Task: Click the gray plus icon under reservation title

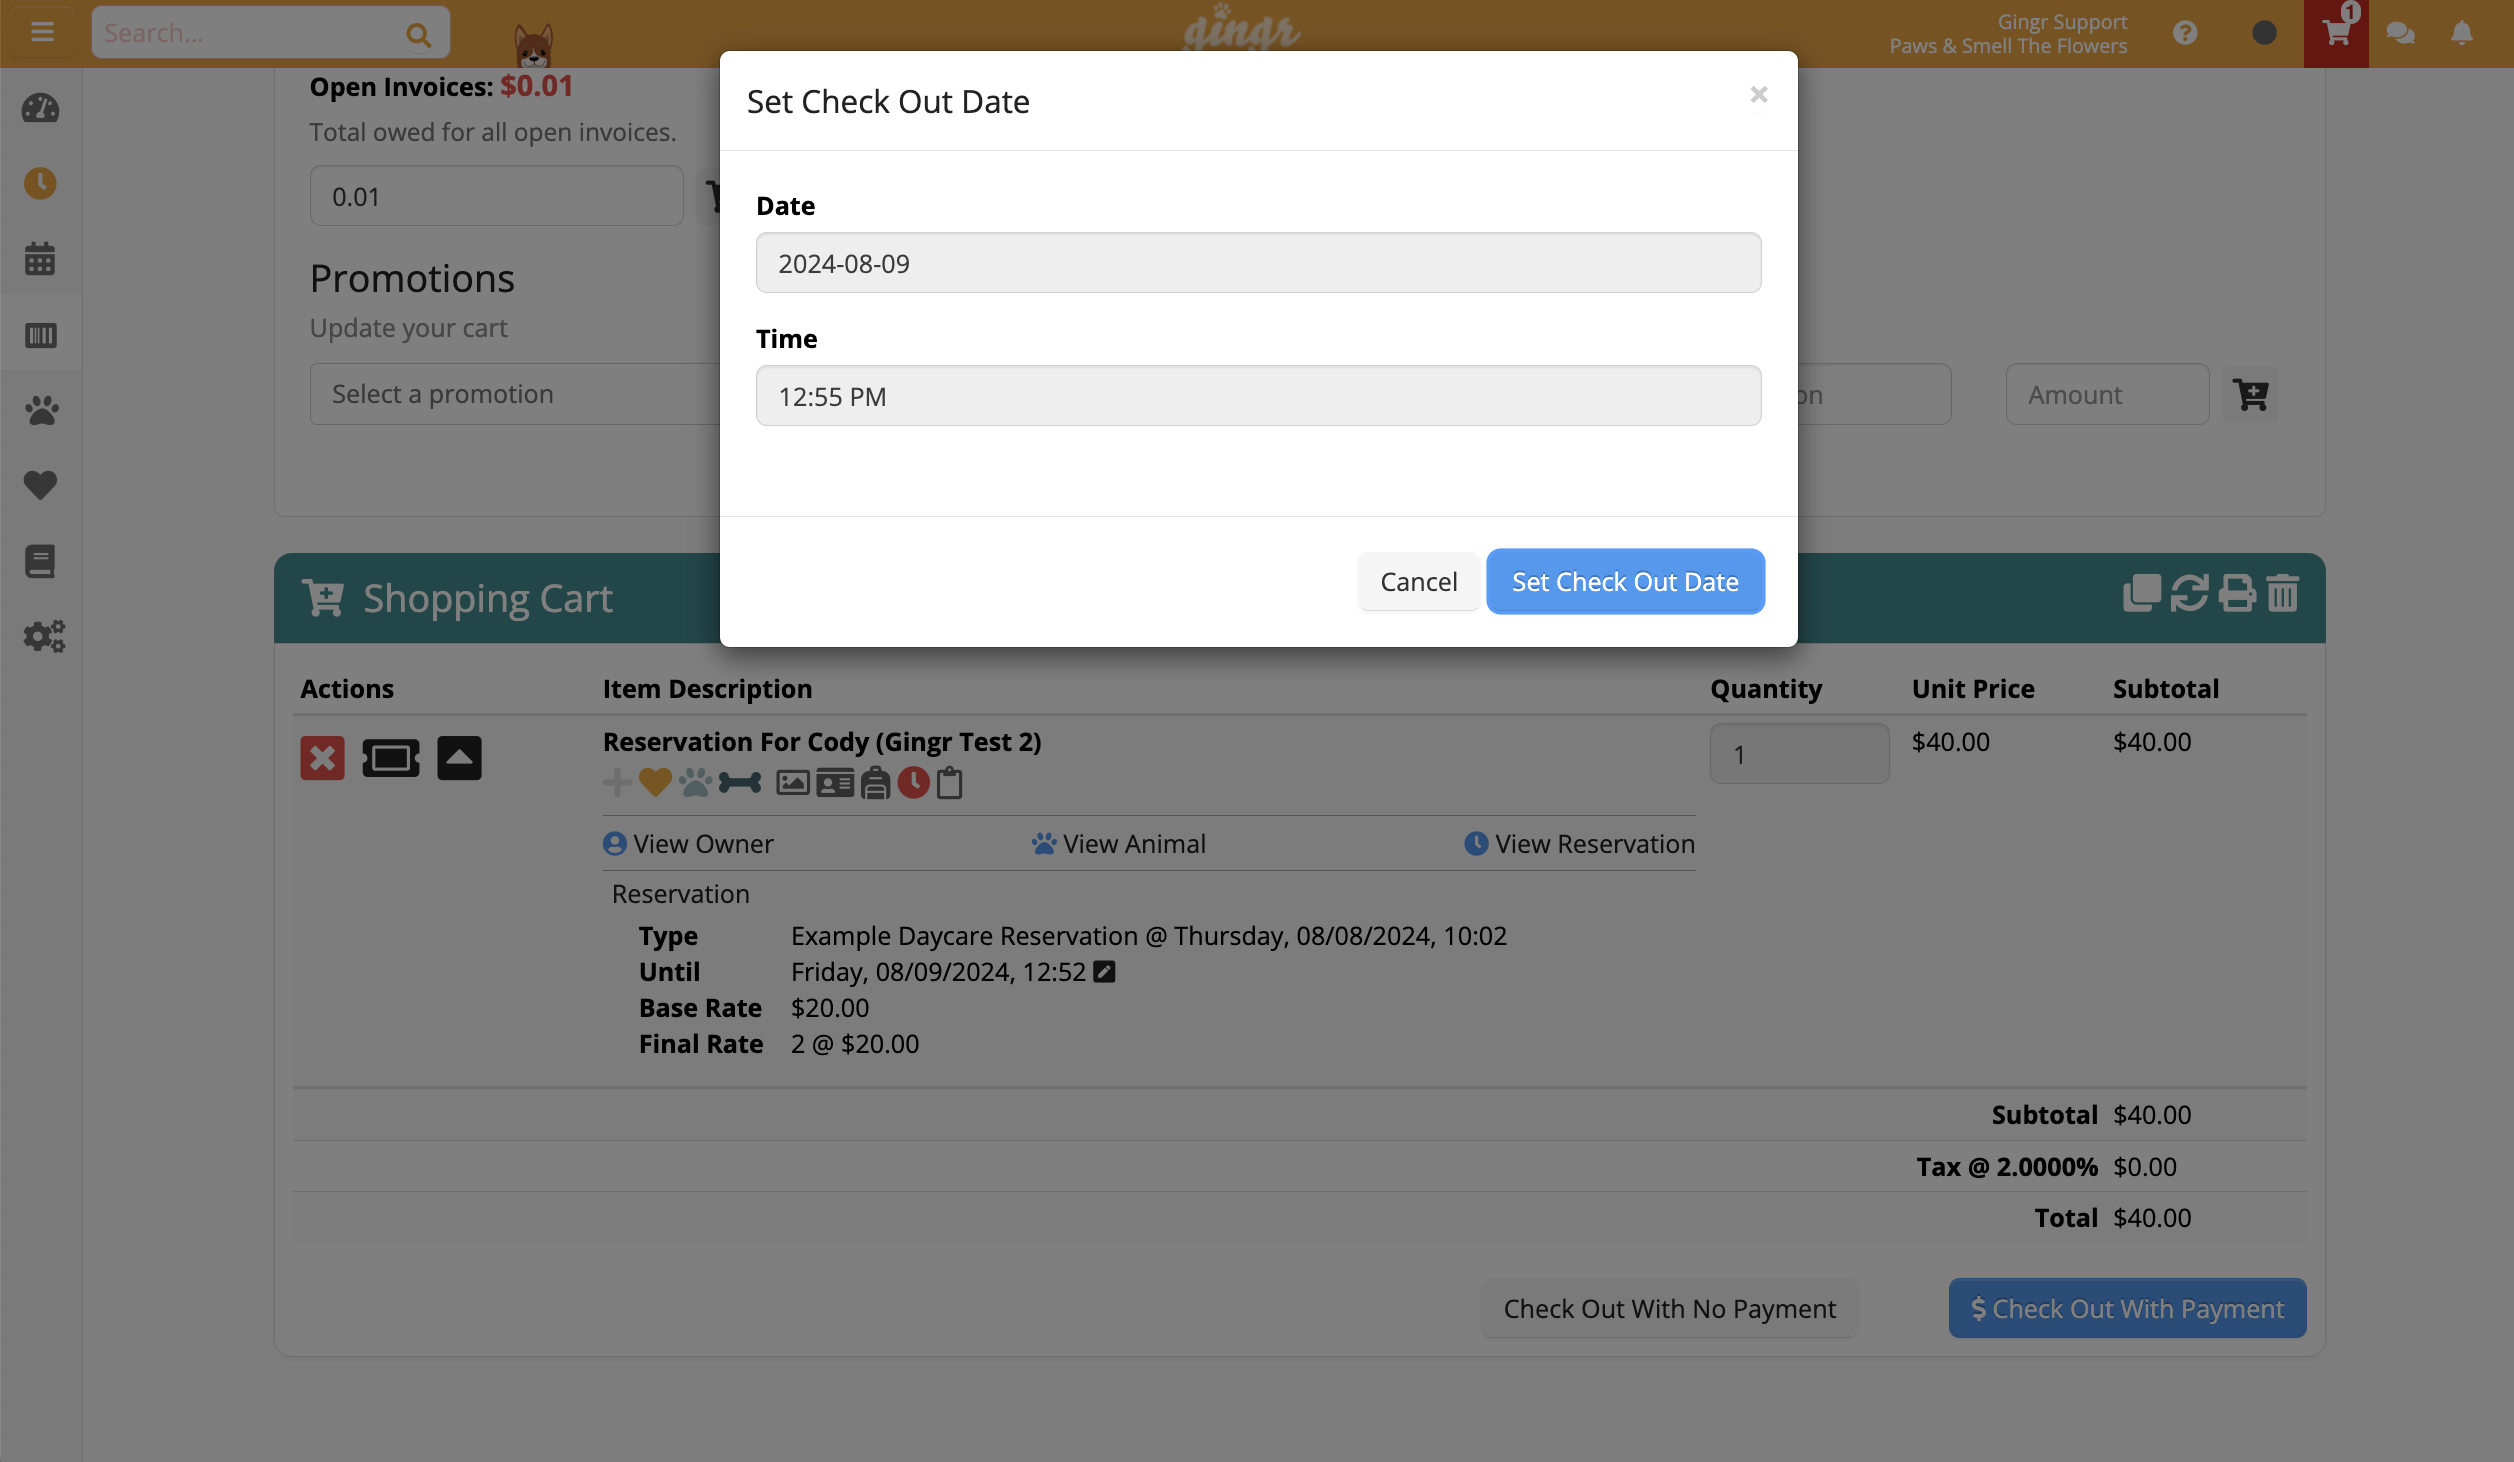Action: click(x=617, y=782)
